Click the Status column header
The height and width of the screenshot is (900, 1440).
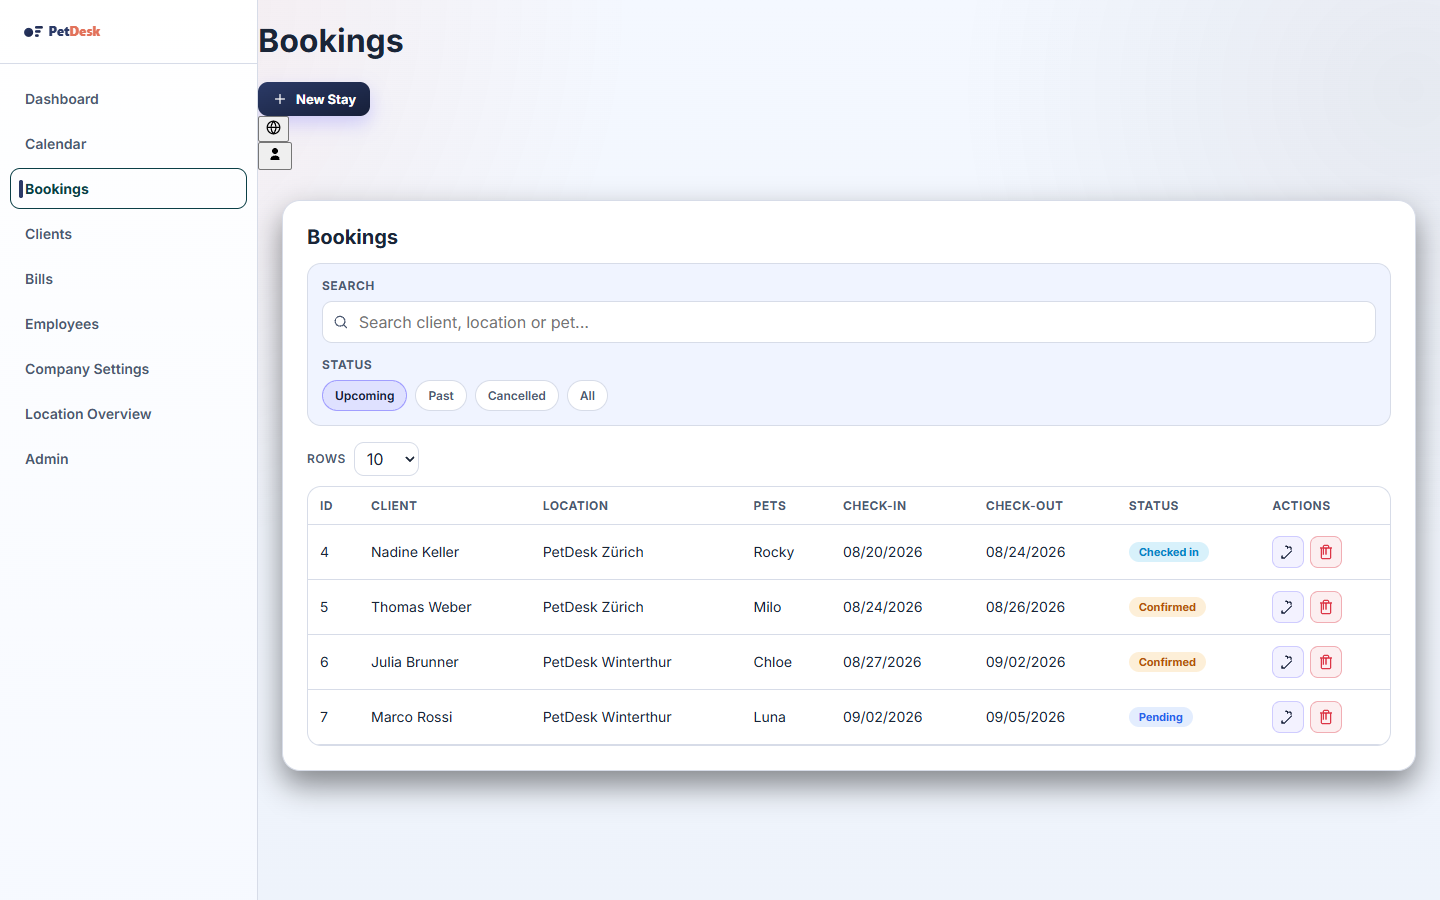click(1153, 506)
